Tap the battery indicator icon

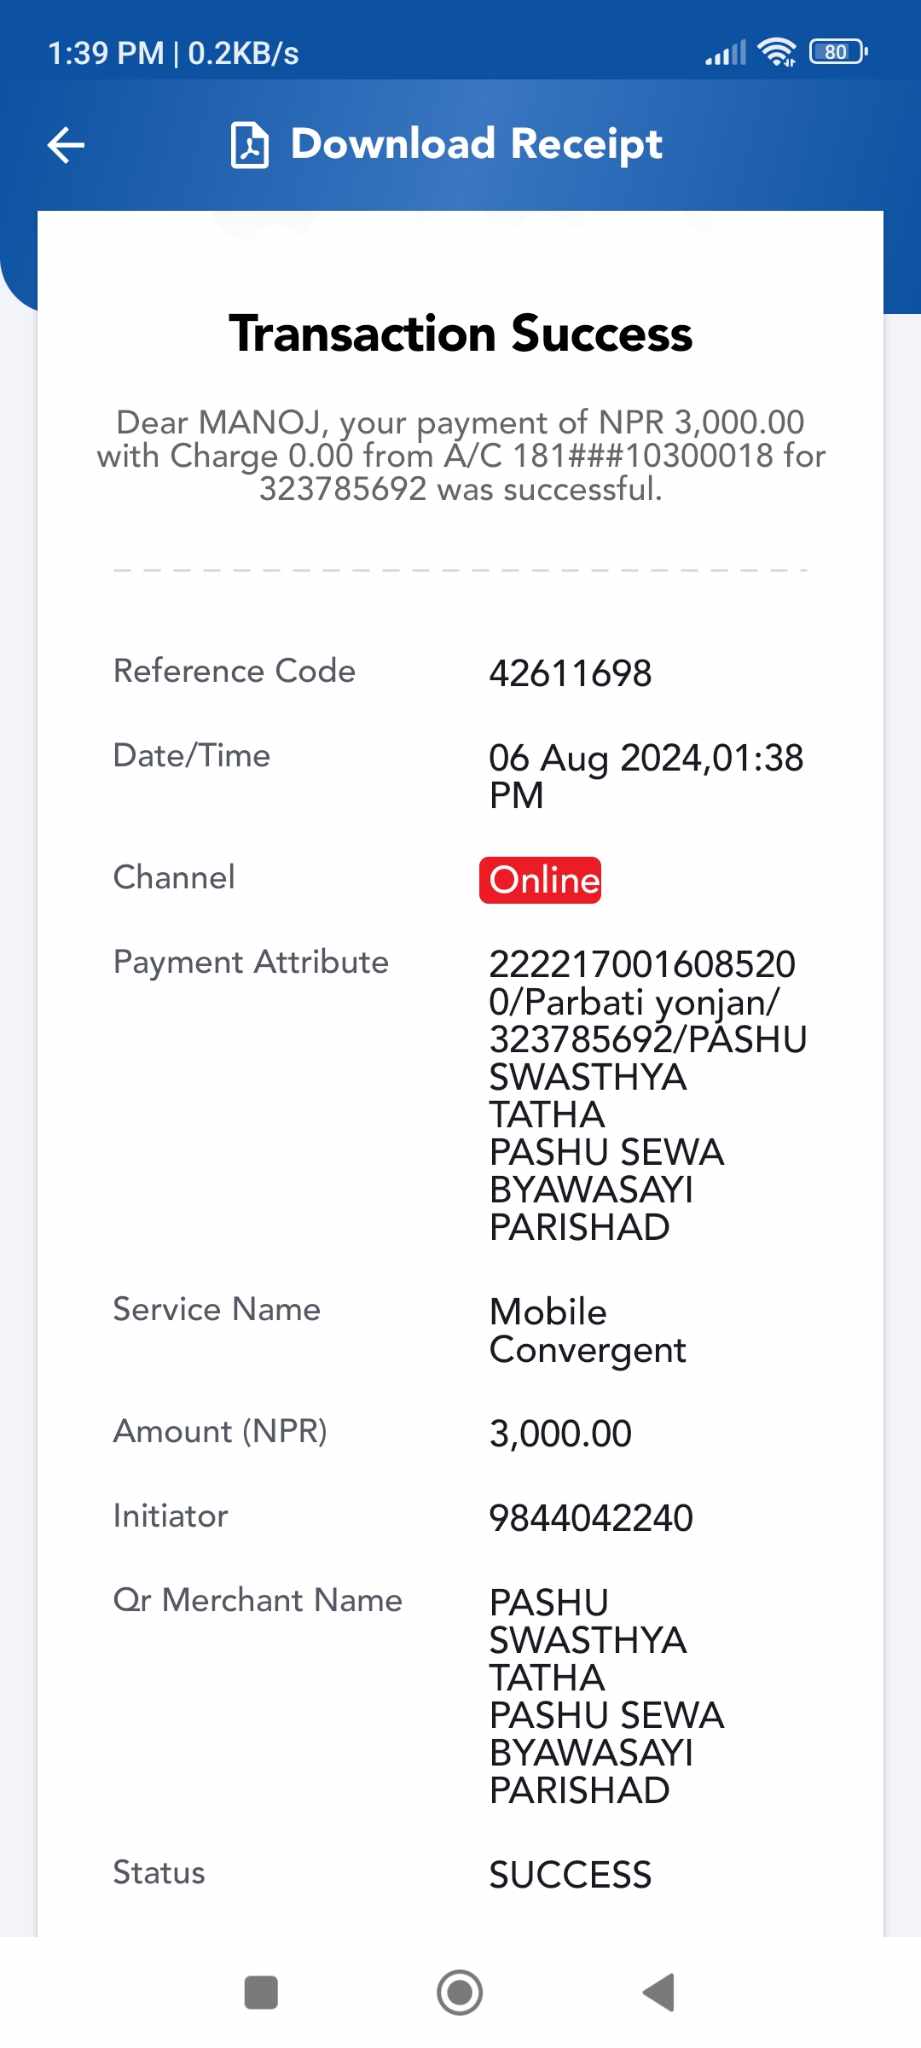838,52
